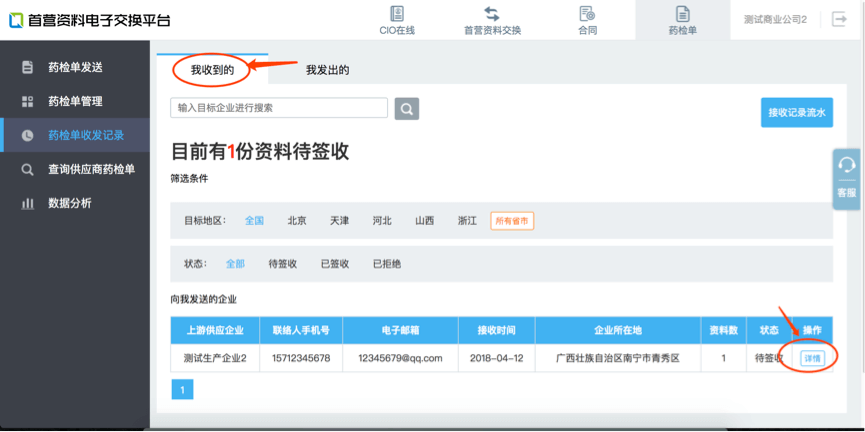865x432 pixels.
Task: Select 药检单收发记录 sidebar item
Action: (75, 135)
